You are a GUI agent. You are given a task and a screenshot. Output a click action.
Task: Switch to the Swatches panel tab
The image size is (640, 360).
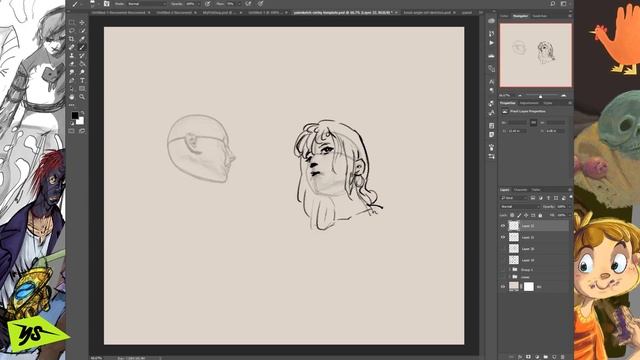click(x=540, y=16)
